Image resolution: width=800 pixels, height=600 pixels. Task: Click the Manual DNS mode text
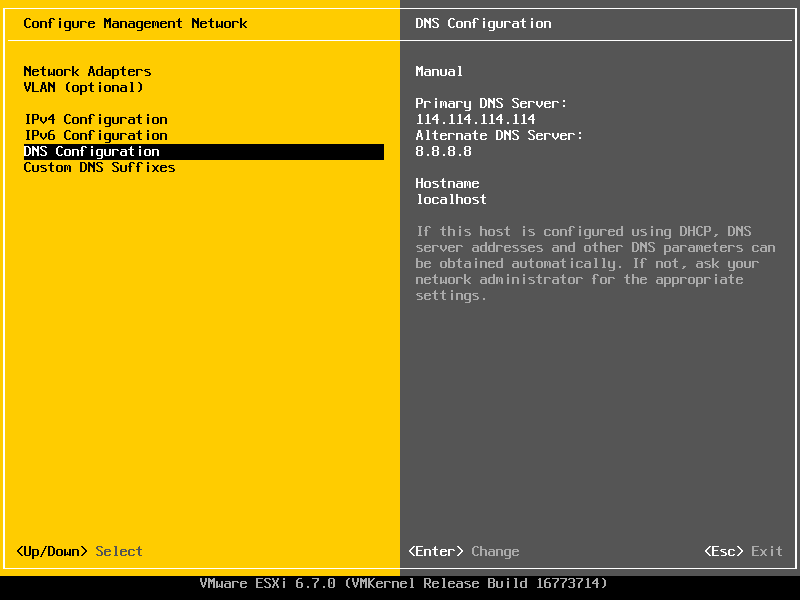439,71
